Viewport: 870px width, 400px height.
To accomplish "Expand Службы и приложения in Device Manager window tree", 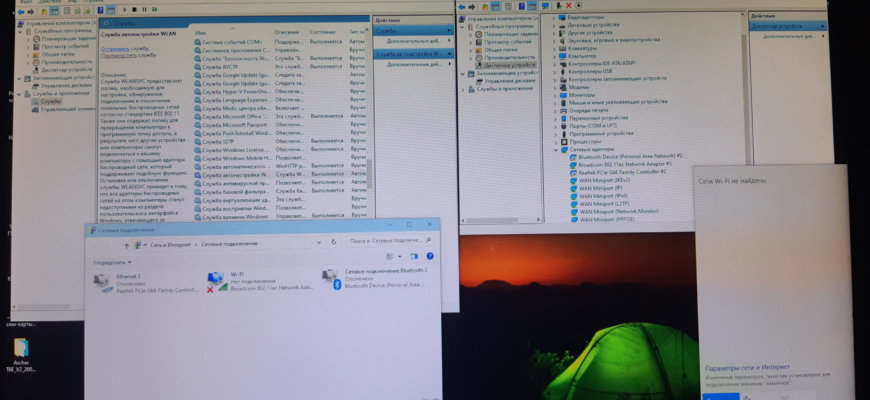I will point(463,89).
